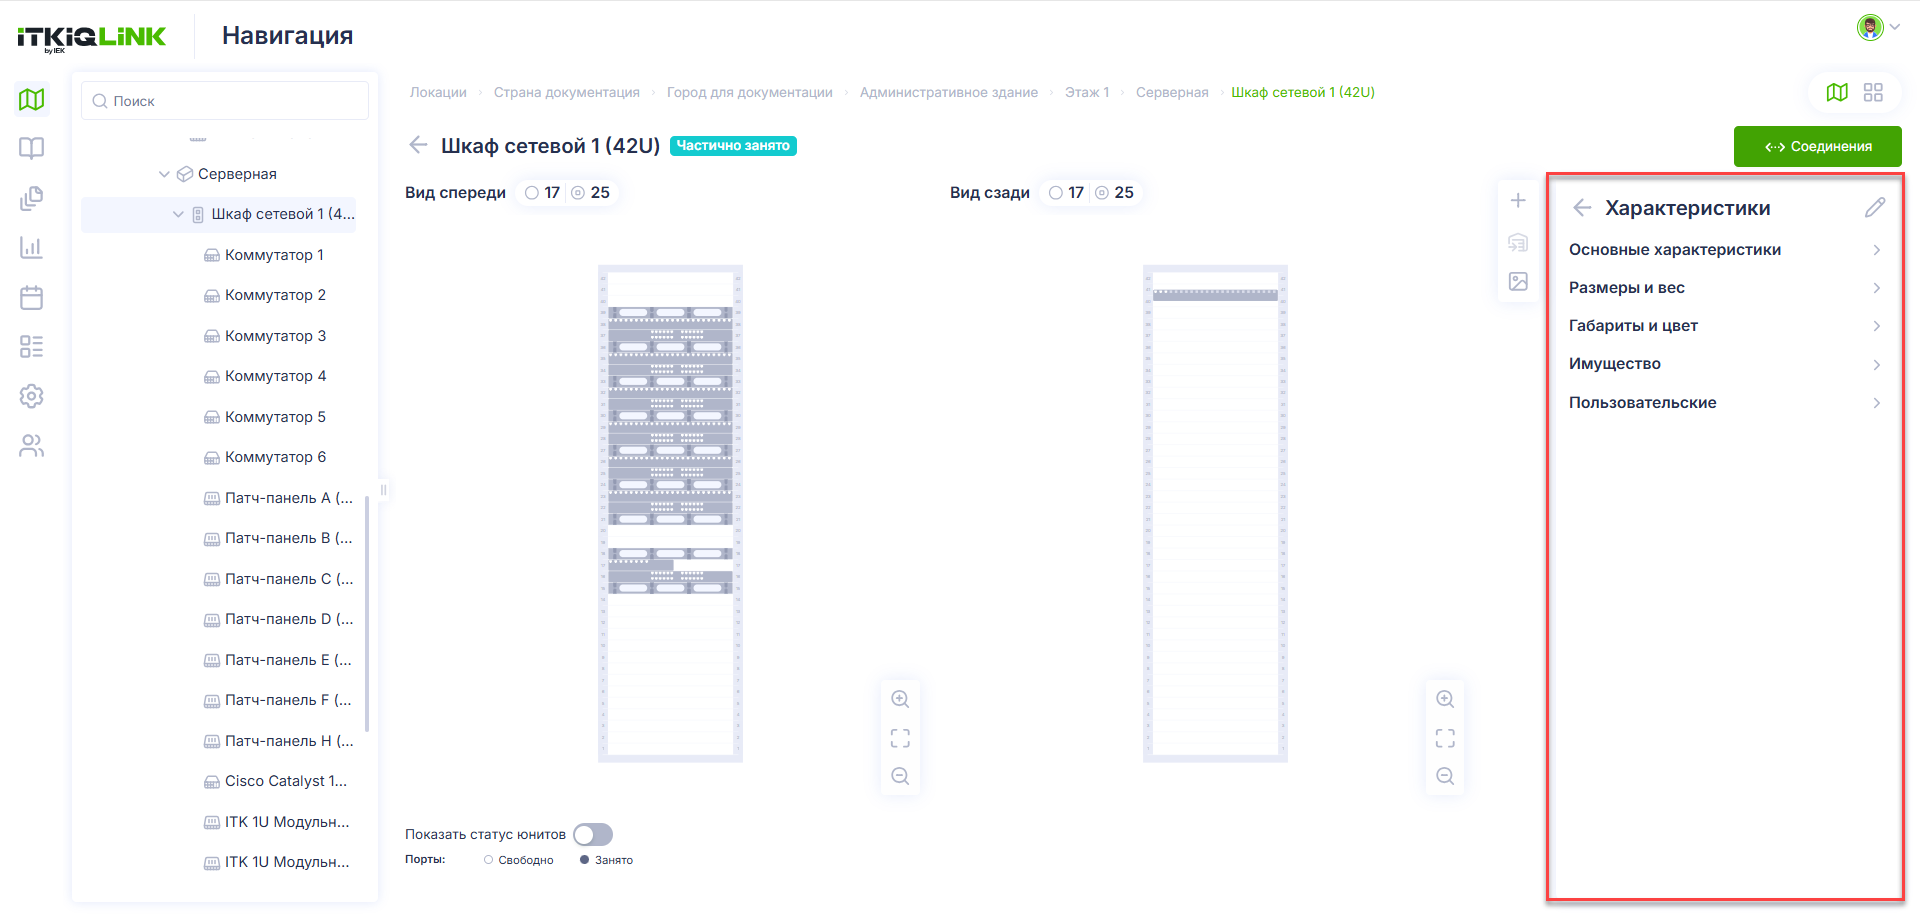This screenshot has height=920, width=1920.
Task: Click the image icon in the rack toolbar
Action: [1518, 282]
